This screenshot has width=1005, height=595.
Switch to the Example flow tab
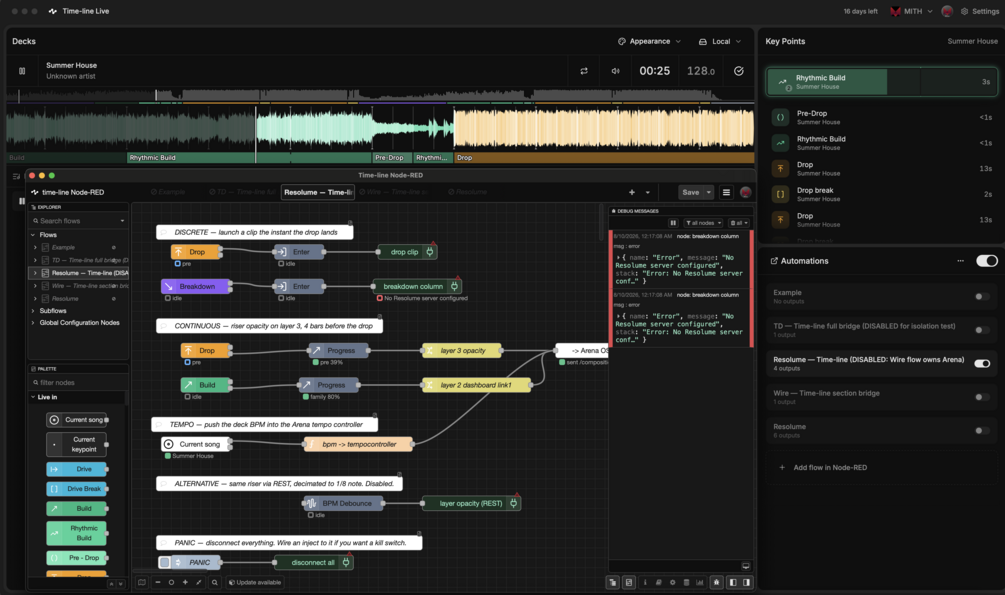tap(168, 192)
